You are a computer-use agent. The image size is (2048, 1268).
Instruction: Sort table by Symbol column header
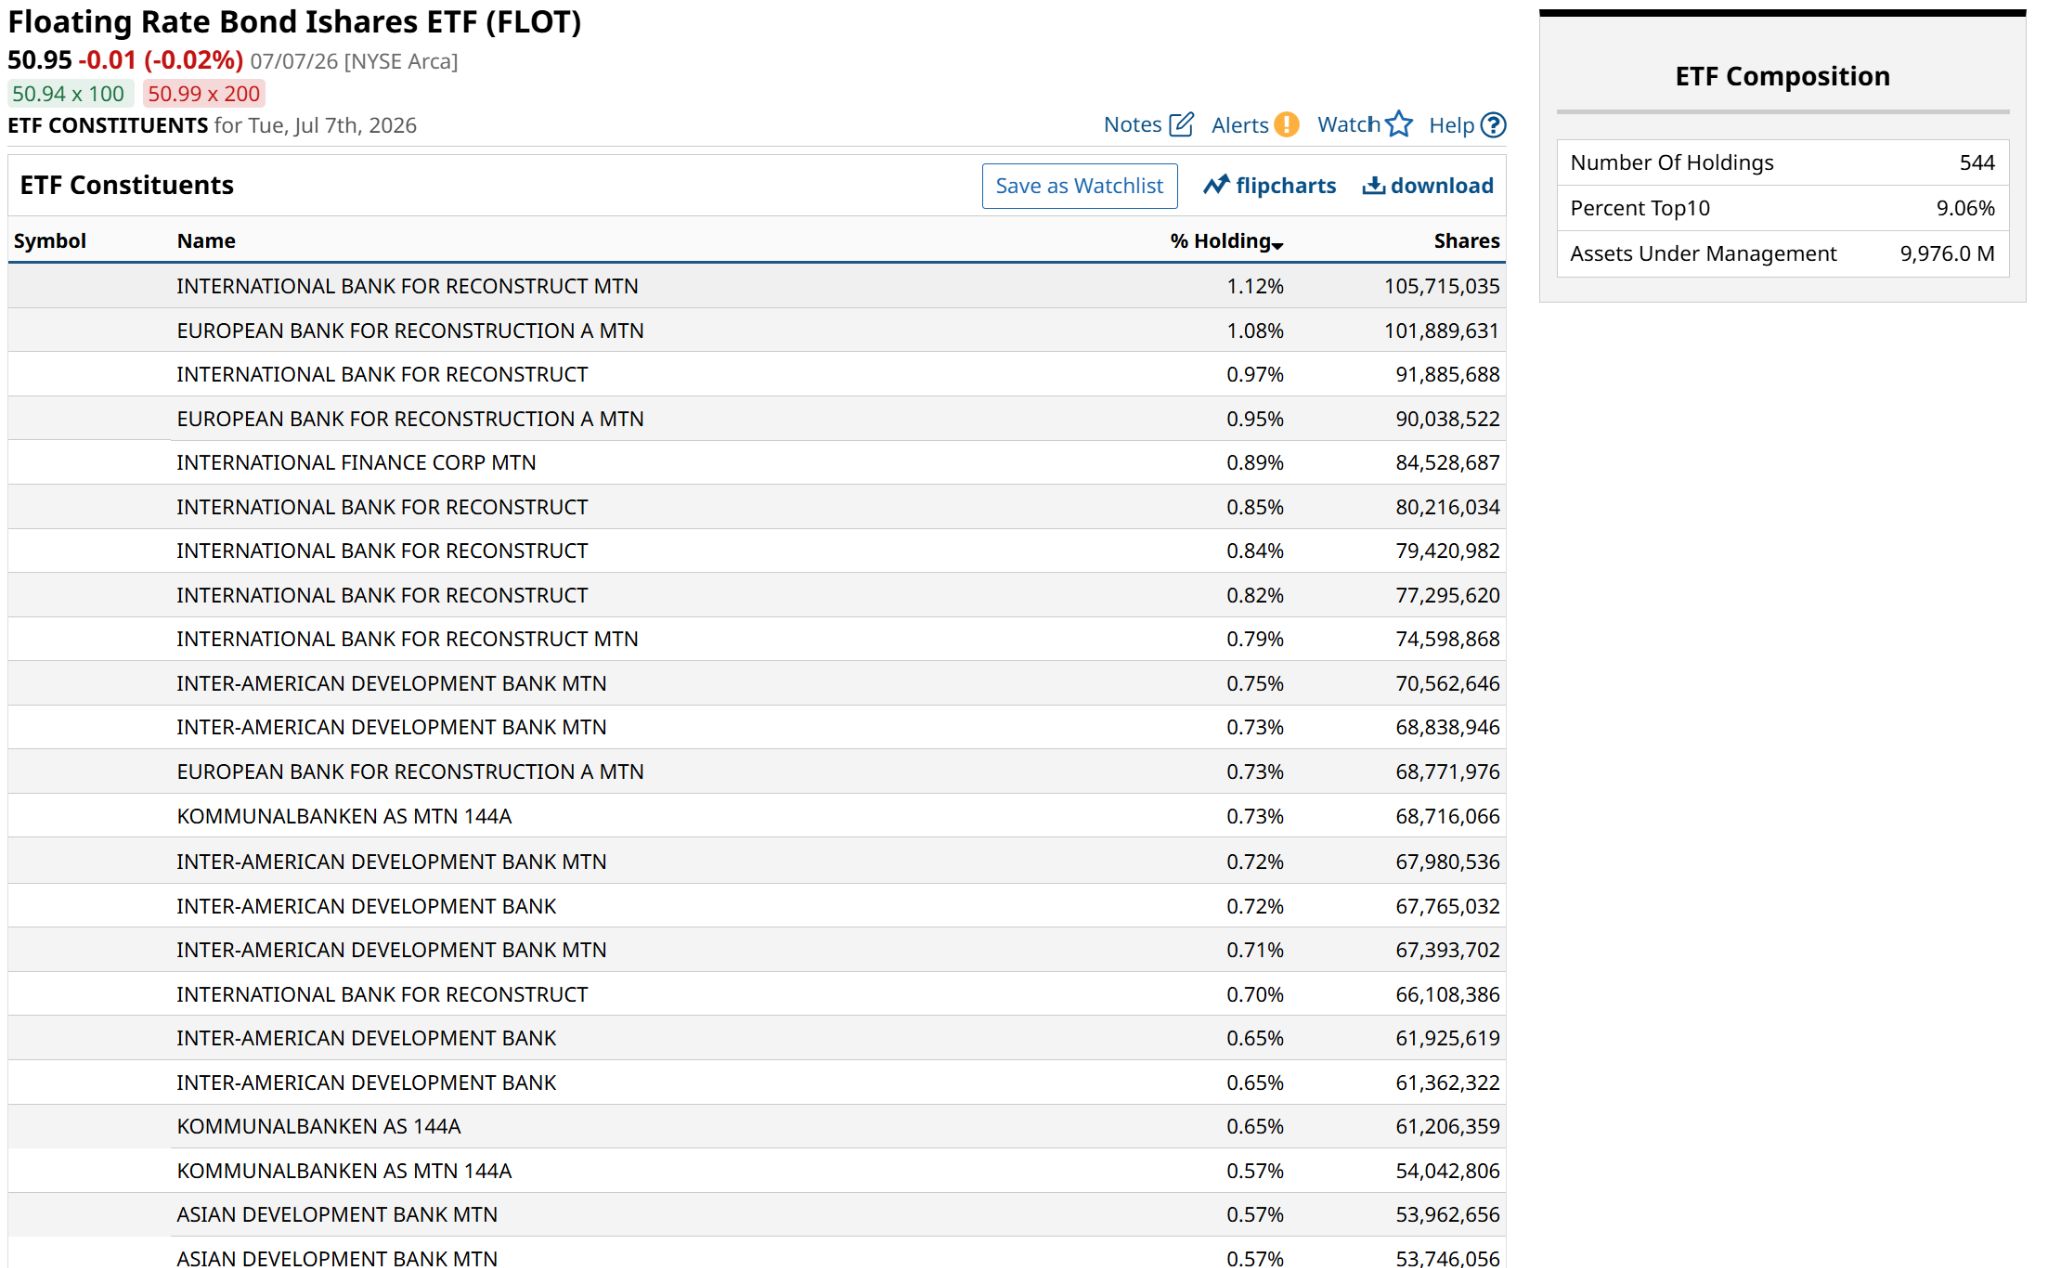coord(50,241)
